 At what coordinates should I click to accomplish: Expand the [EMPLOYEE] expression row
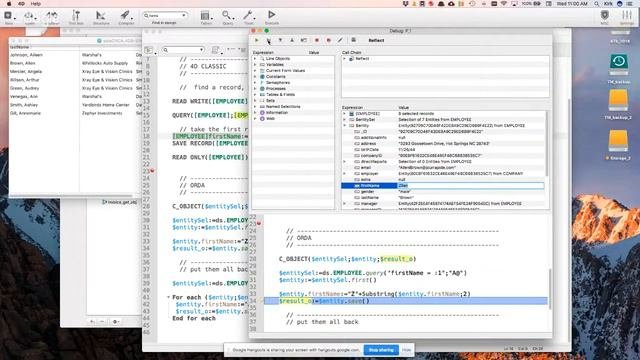pyautogui.click(x=345, y=114)
